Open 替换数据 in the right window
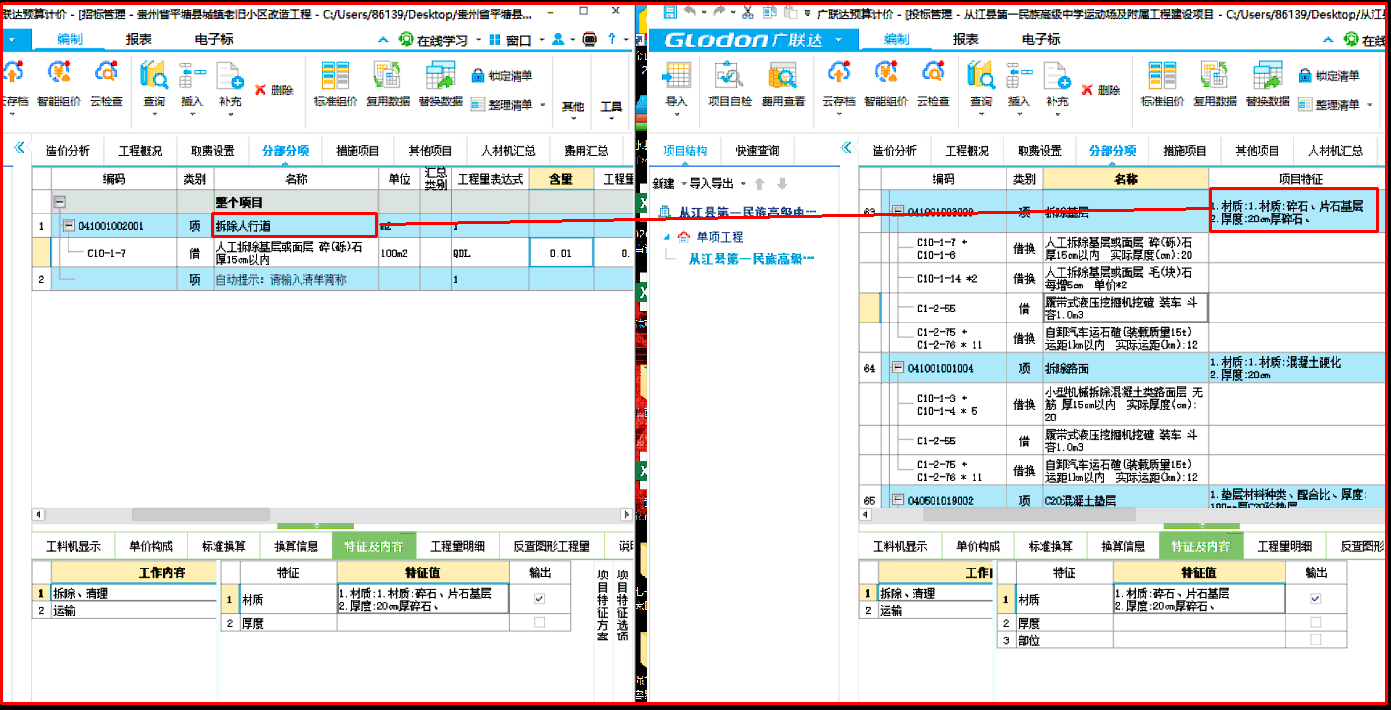1391x710 pixels. 1267,82
